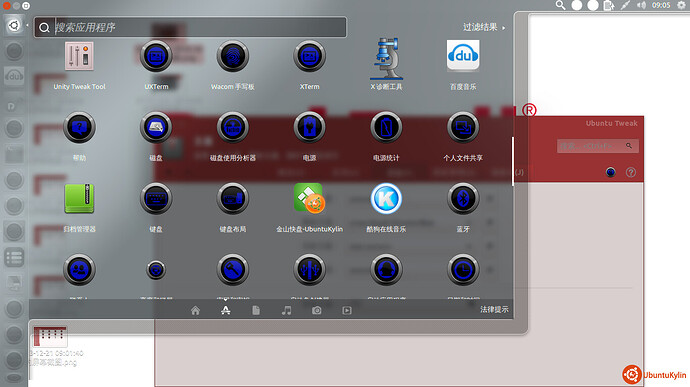Viewport: 690px width, 387px height.
Task: Open the USB symbol app in bottom row
Action: [x=309, y=270]
